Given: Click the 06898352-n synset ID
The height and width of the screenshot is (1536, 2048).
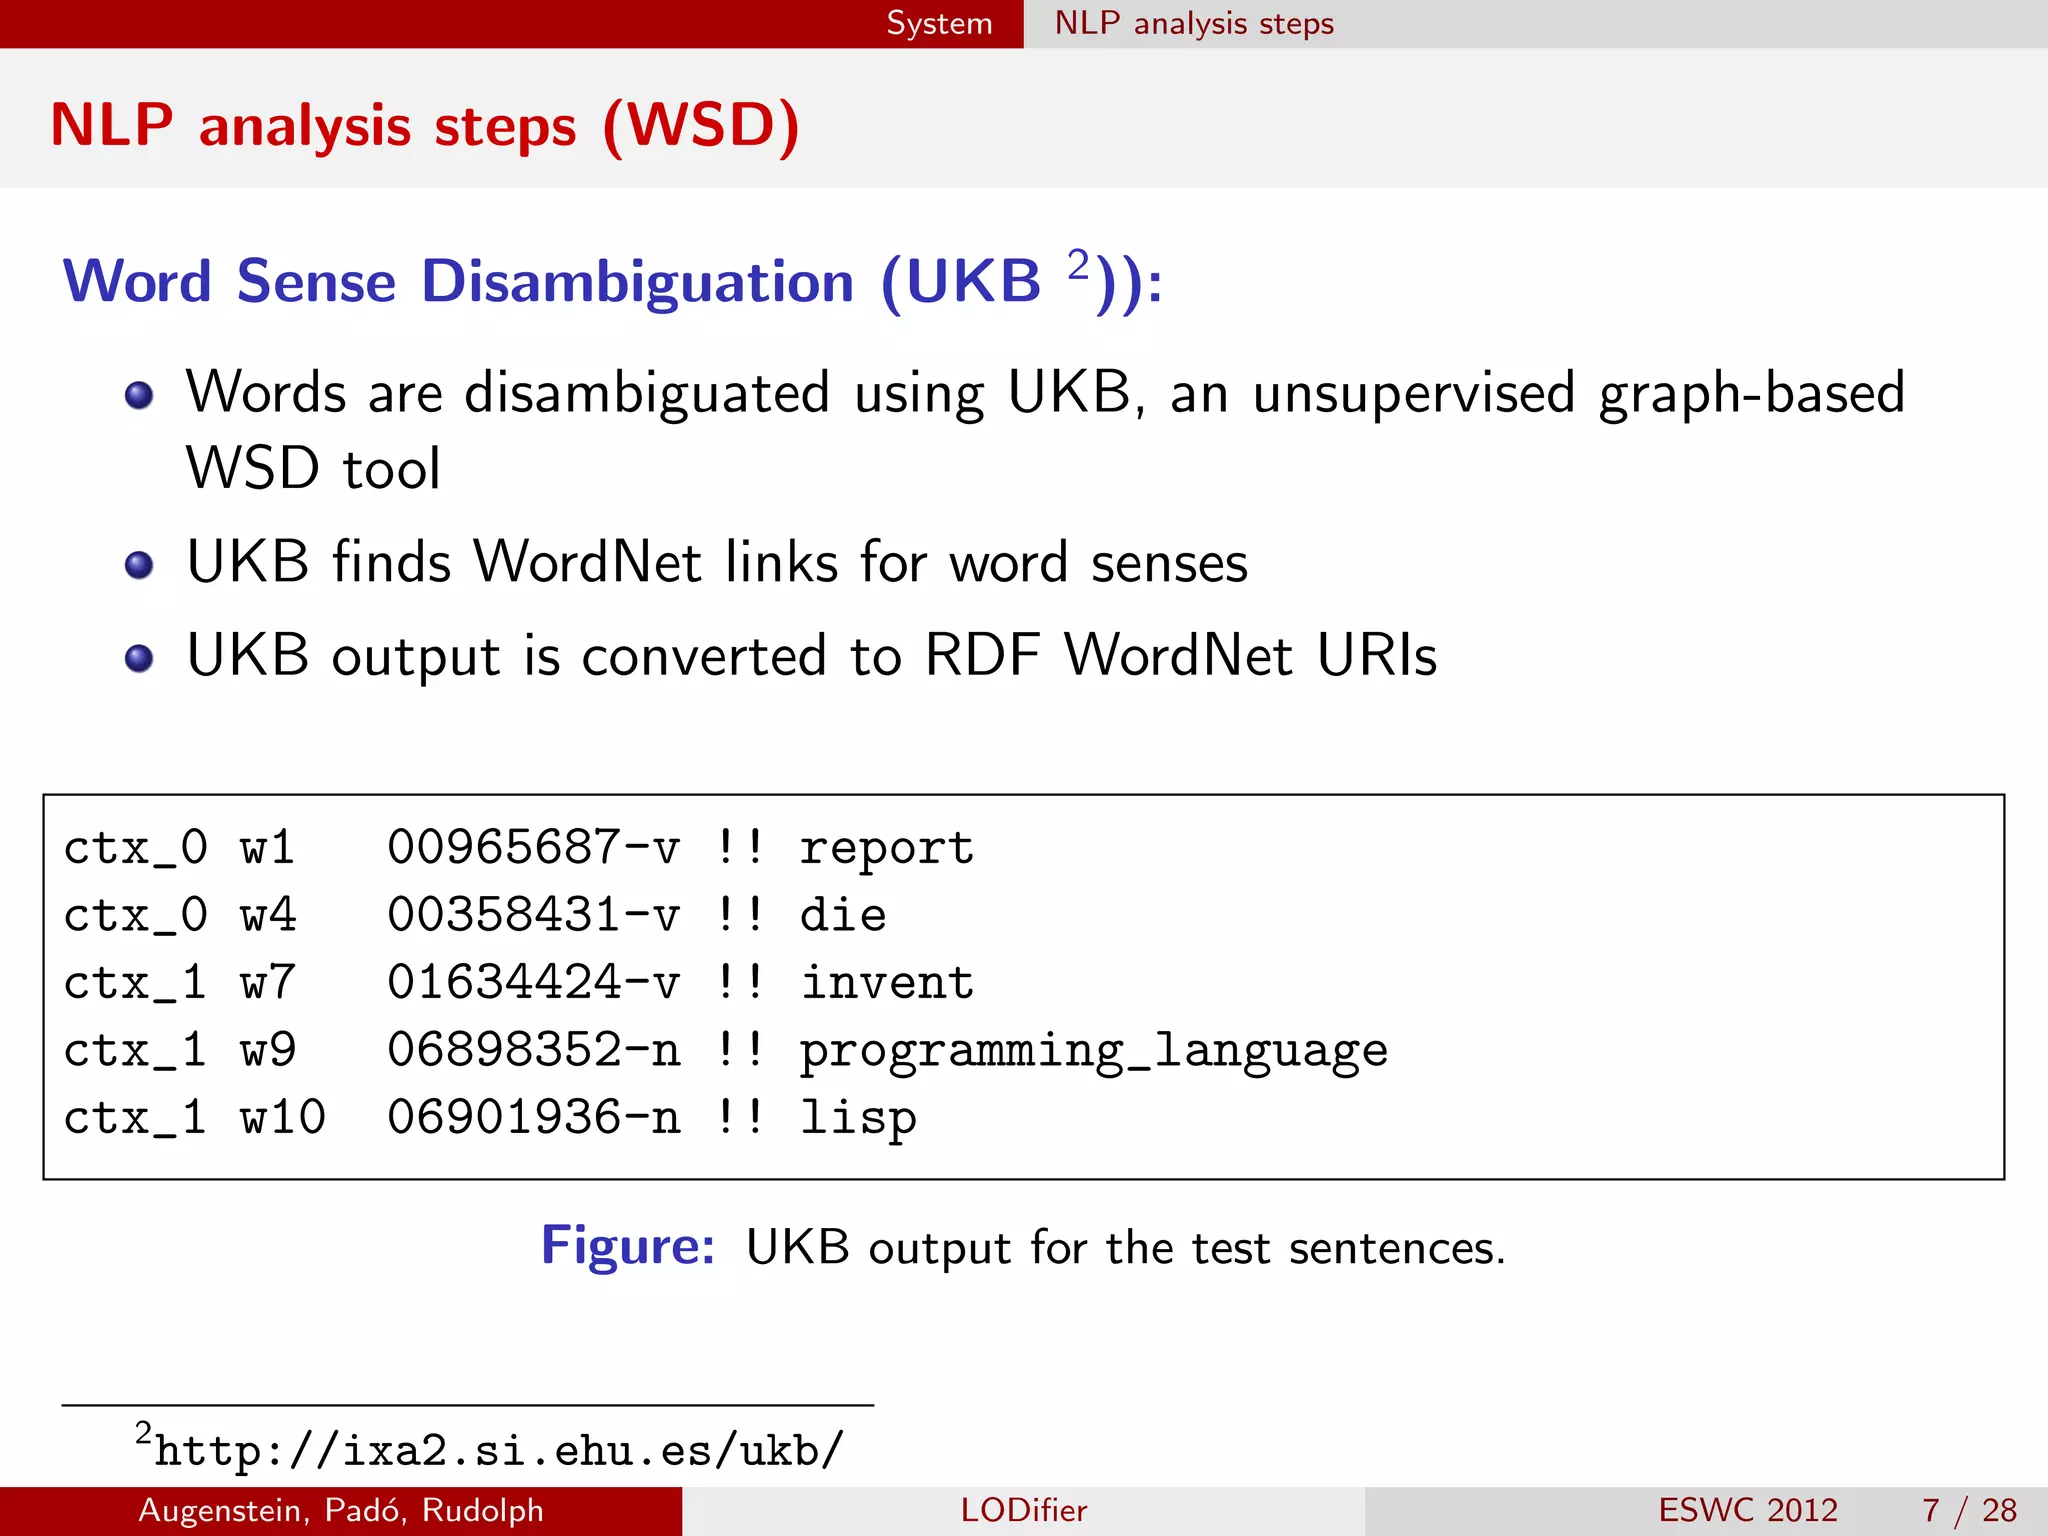Looking at the screenshot, I should click(534, 1049).
